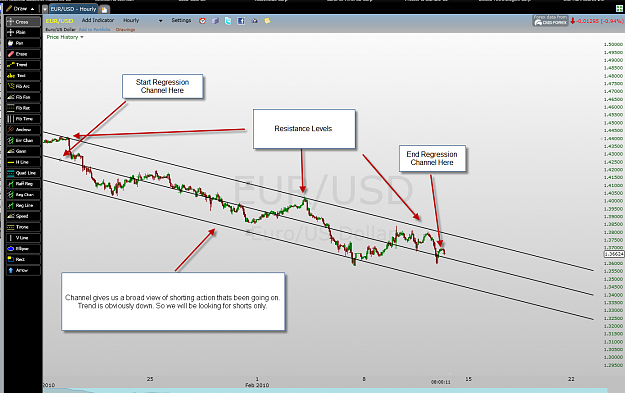The height and width of the screenshot is (393, 625).
Task: Pick the Reg Line tool
Action: coord(23,205)
